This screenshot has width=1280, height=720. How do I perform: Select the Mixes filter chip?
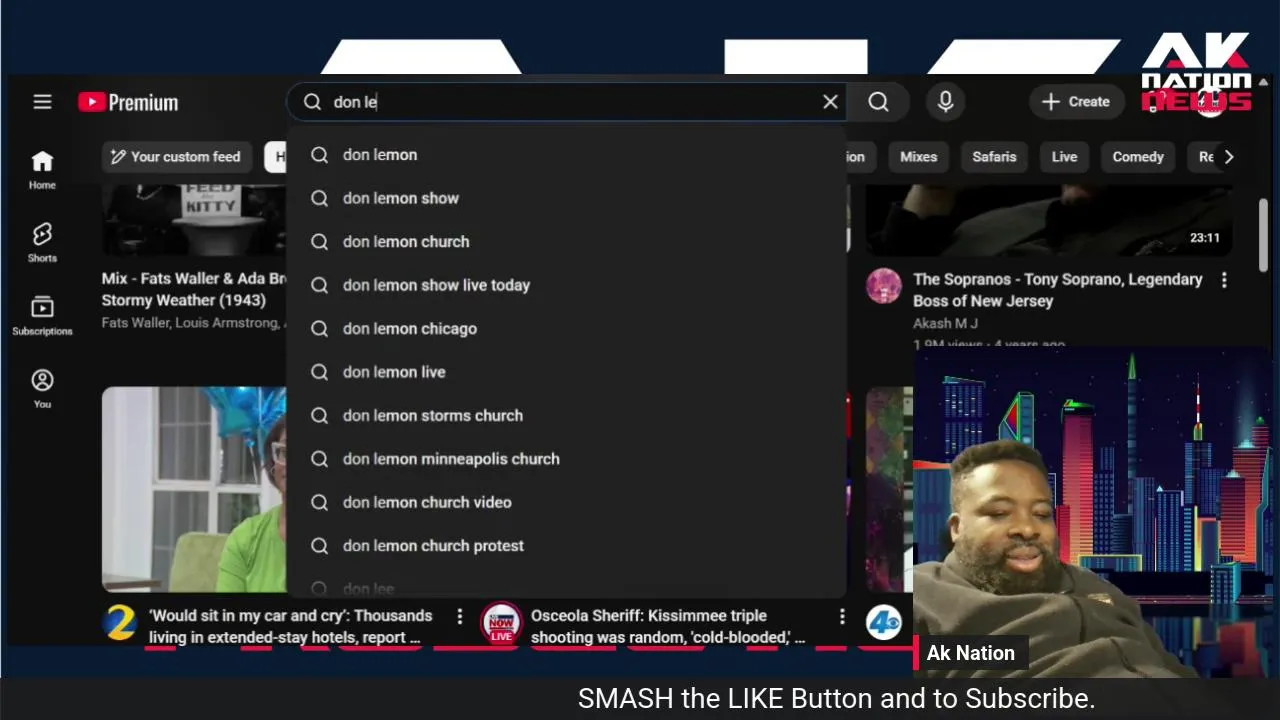pyautogui.click(x=918, y=157)
